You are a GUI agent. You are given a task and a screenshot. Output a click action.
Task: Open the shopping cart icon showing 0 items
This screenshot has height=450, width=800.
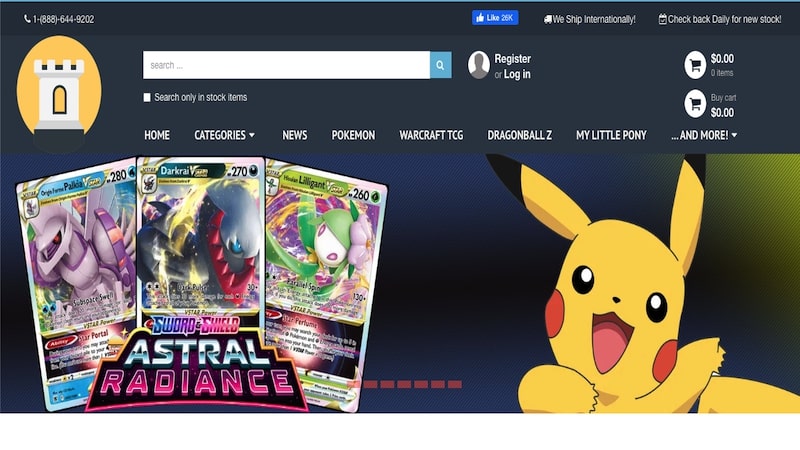pyautogui.click(x=695, y=65)
